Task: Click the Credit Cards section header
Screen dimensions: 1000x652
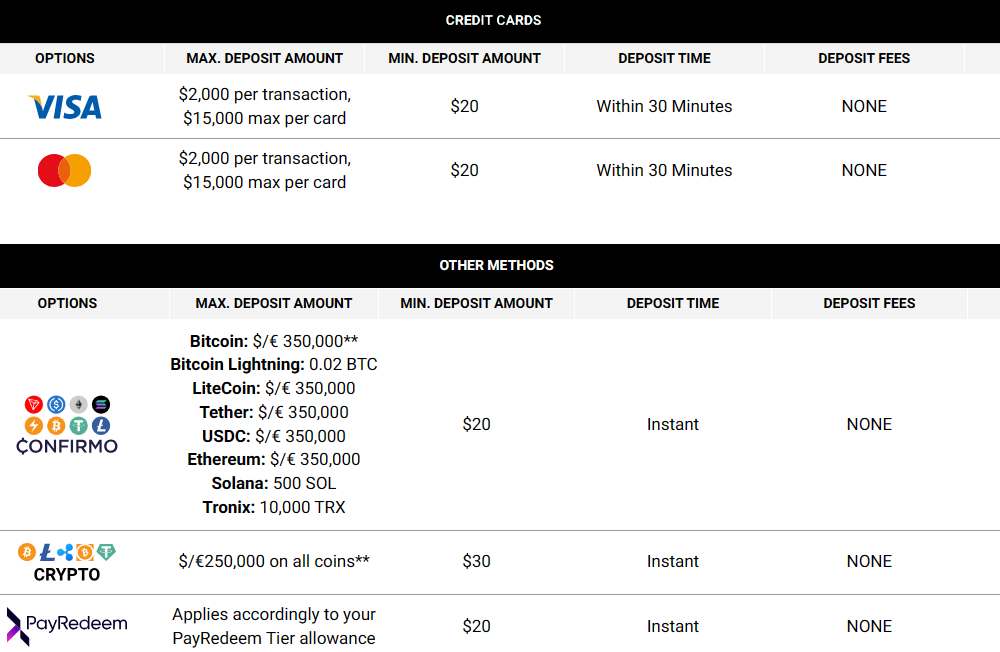Action: point(494,20)
